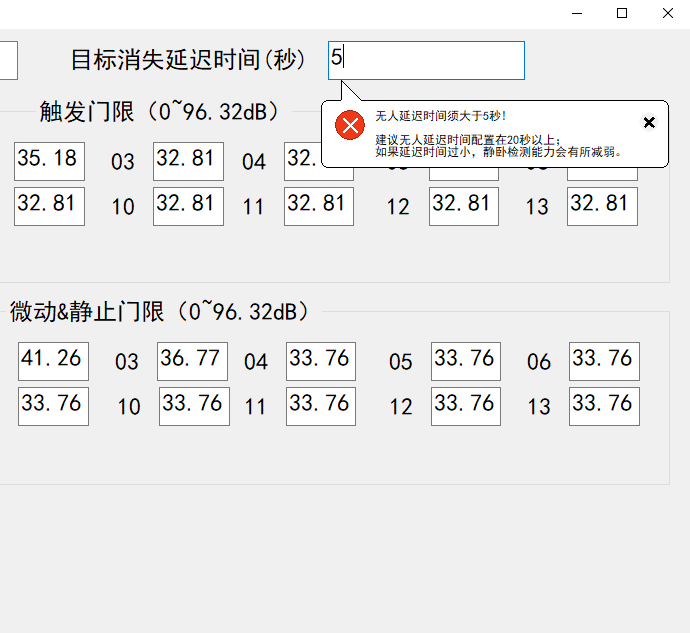Image resolution: width=690 pixels, height=633 pixels.
Task: Focus trigger threshold field for gate 10
Action: [x=188, y=206]
